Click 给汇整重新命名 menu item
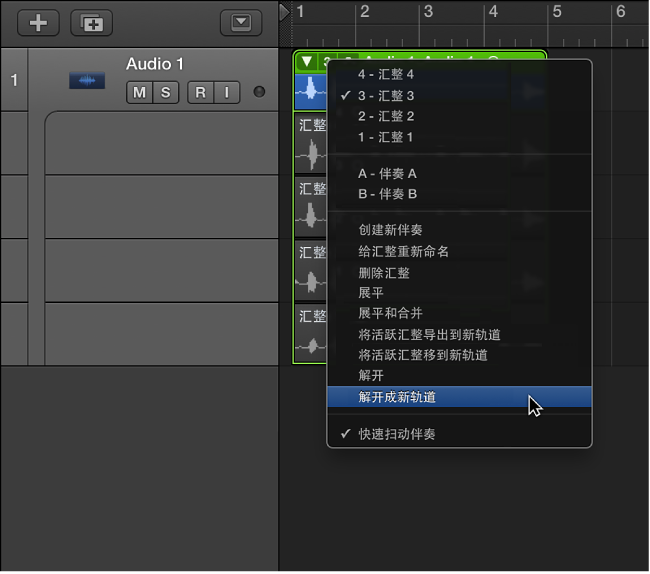Screen dimensions: 650x574 point(459,251)
